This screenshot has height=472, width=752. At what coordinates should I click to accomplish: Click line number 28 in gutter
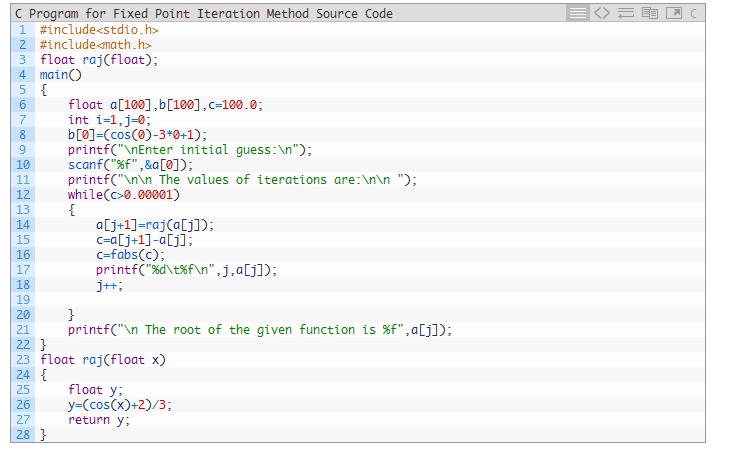click(x=22, y=435)
